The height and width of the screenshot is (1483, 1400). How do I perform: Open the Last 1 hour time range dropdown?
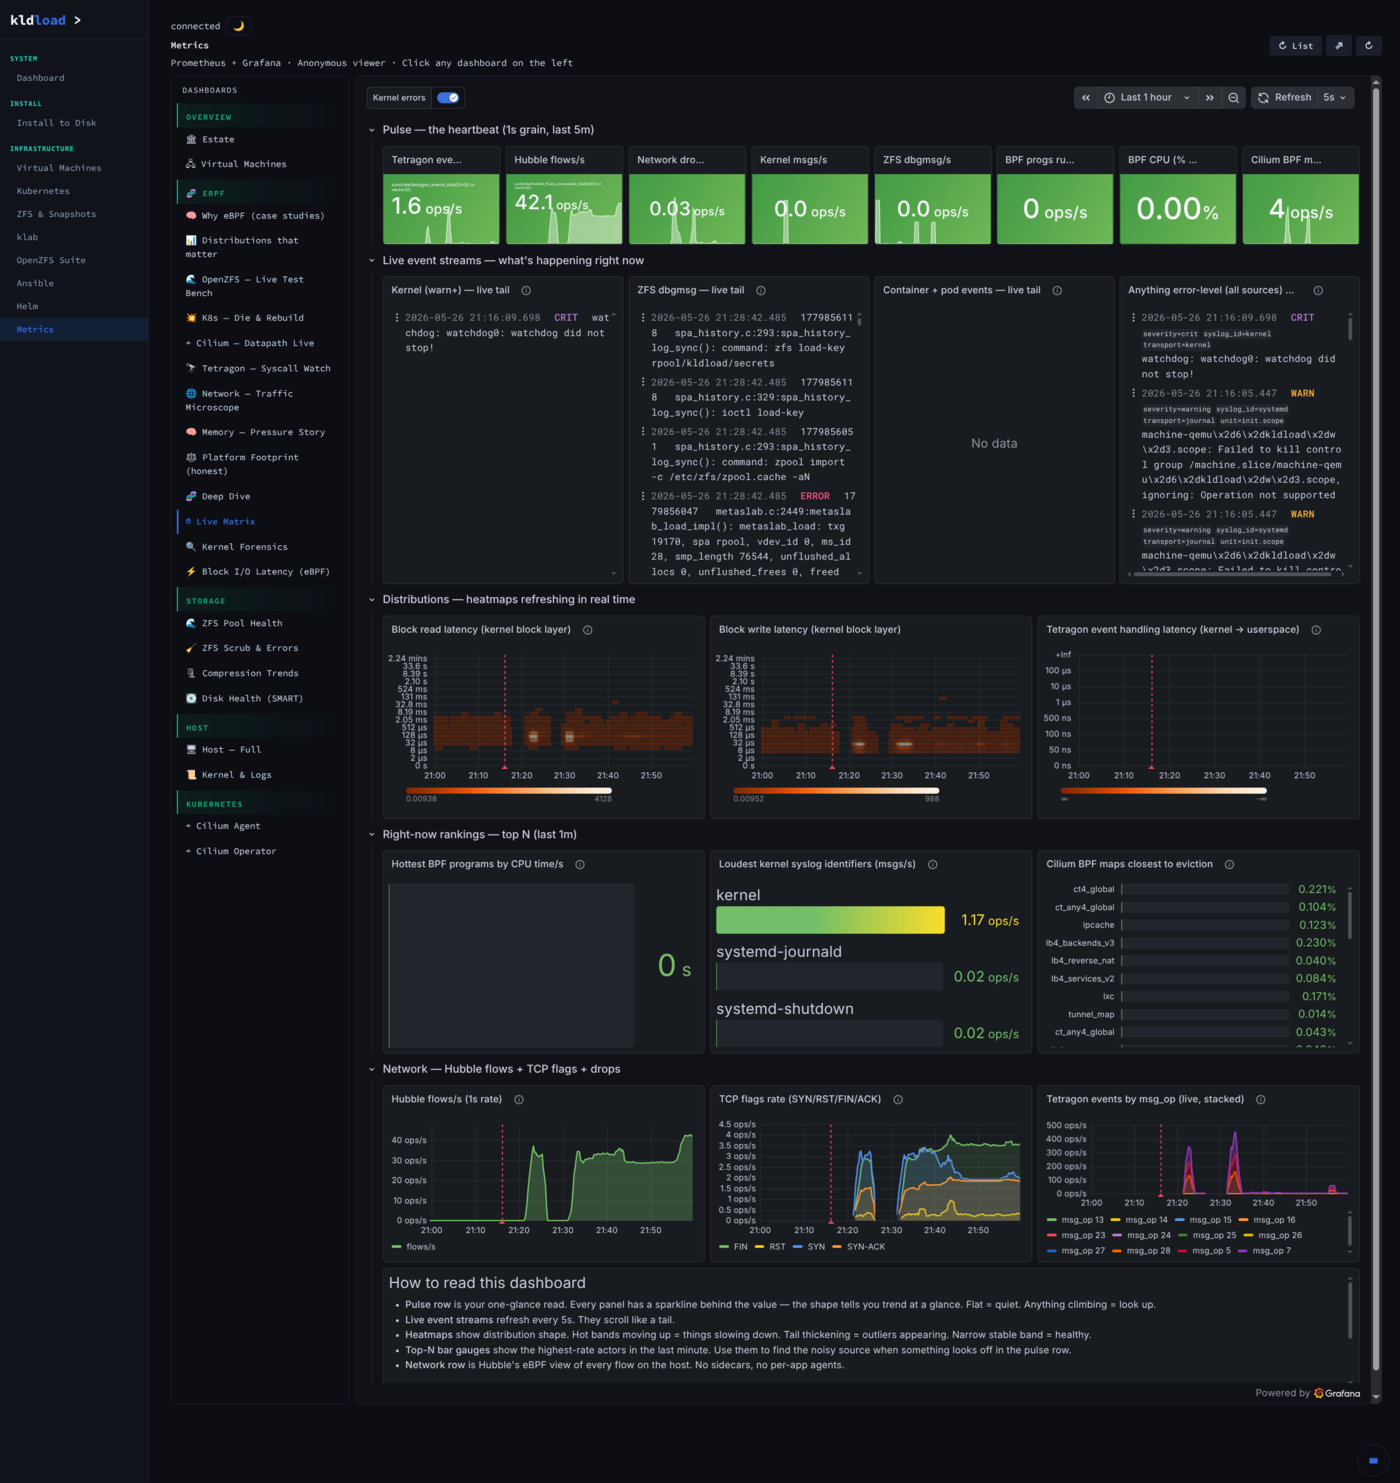coord(1147,98)
